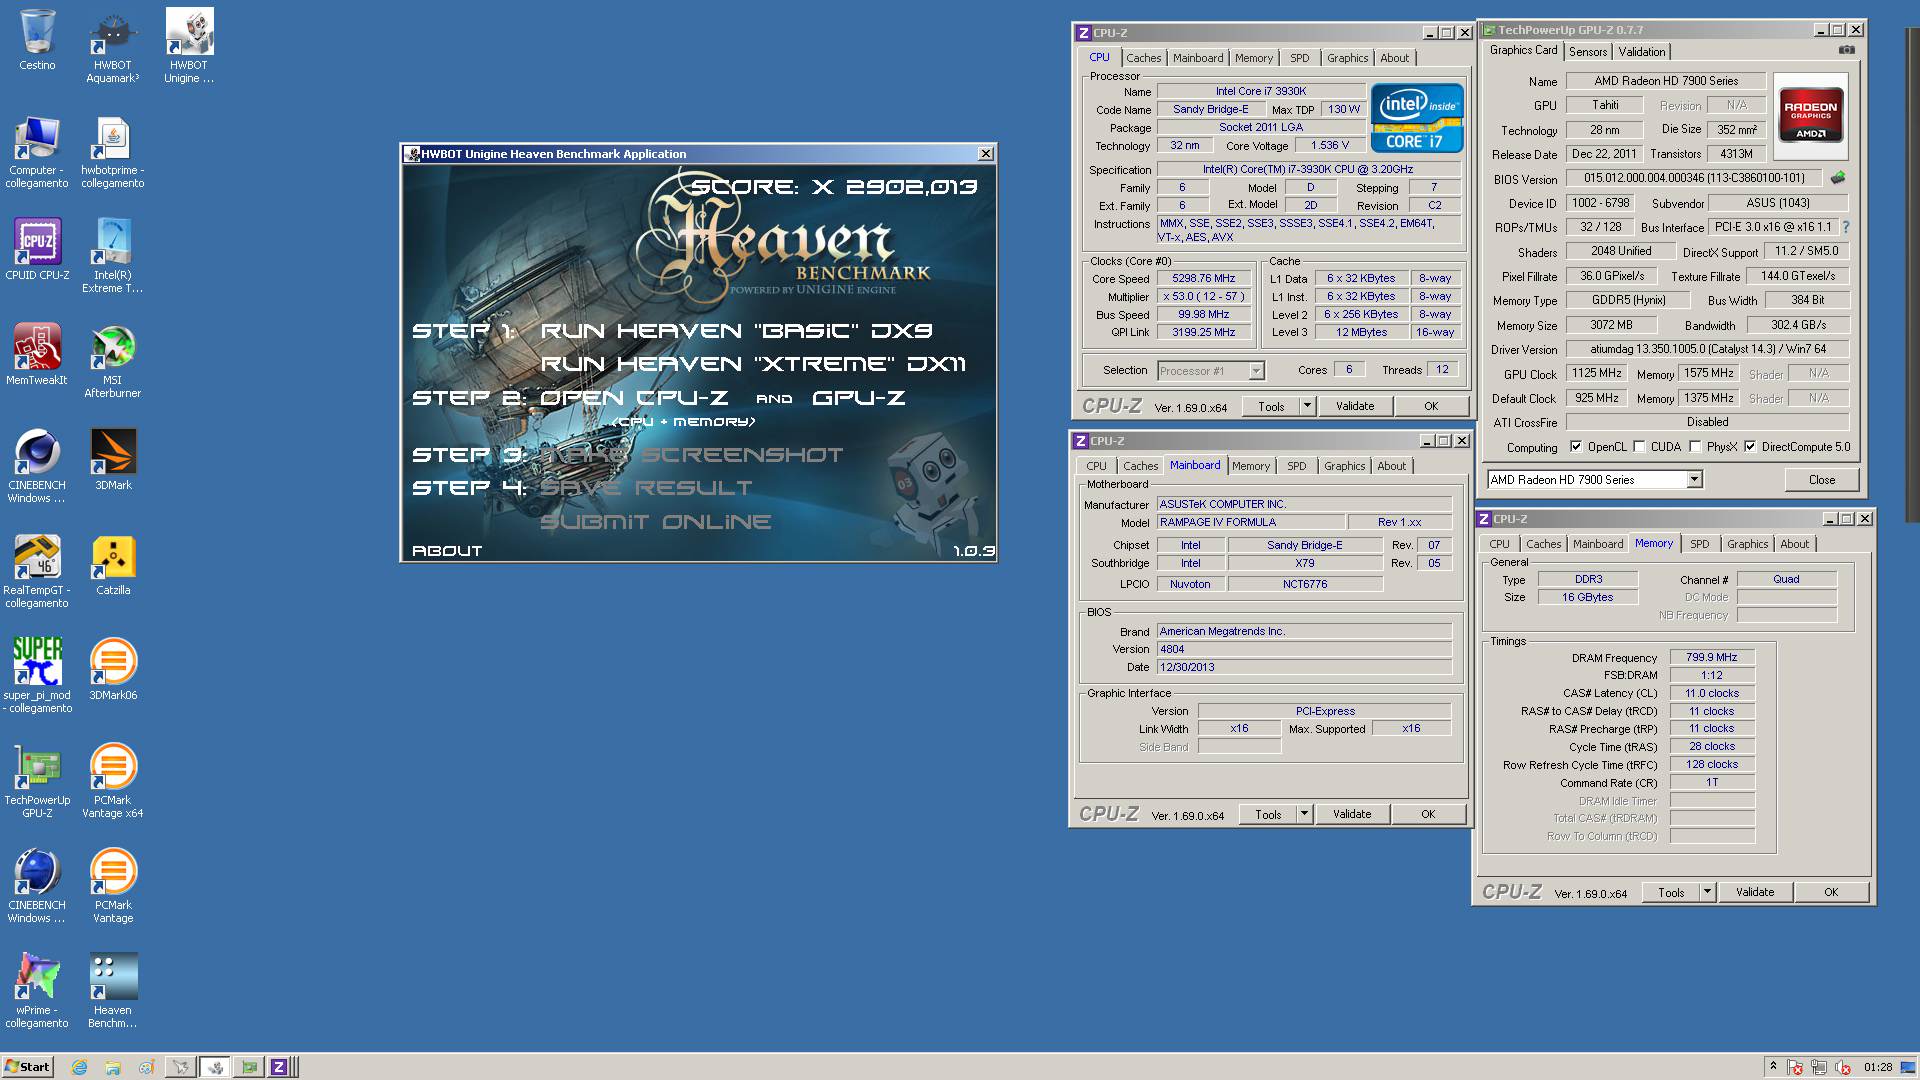Open AMD Radeon HD 7900 Series dropdown
The image size is (1920, 1080).
1594,480
